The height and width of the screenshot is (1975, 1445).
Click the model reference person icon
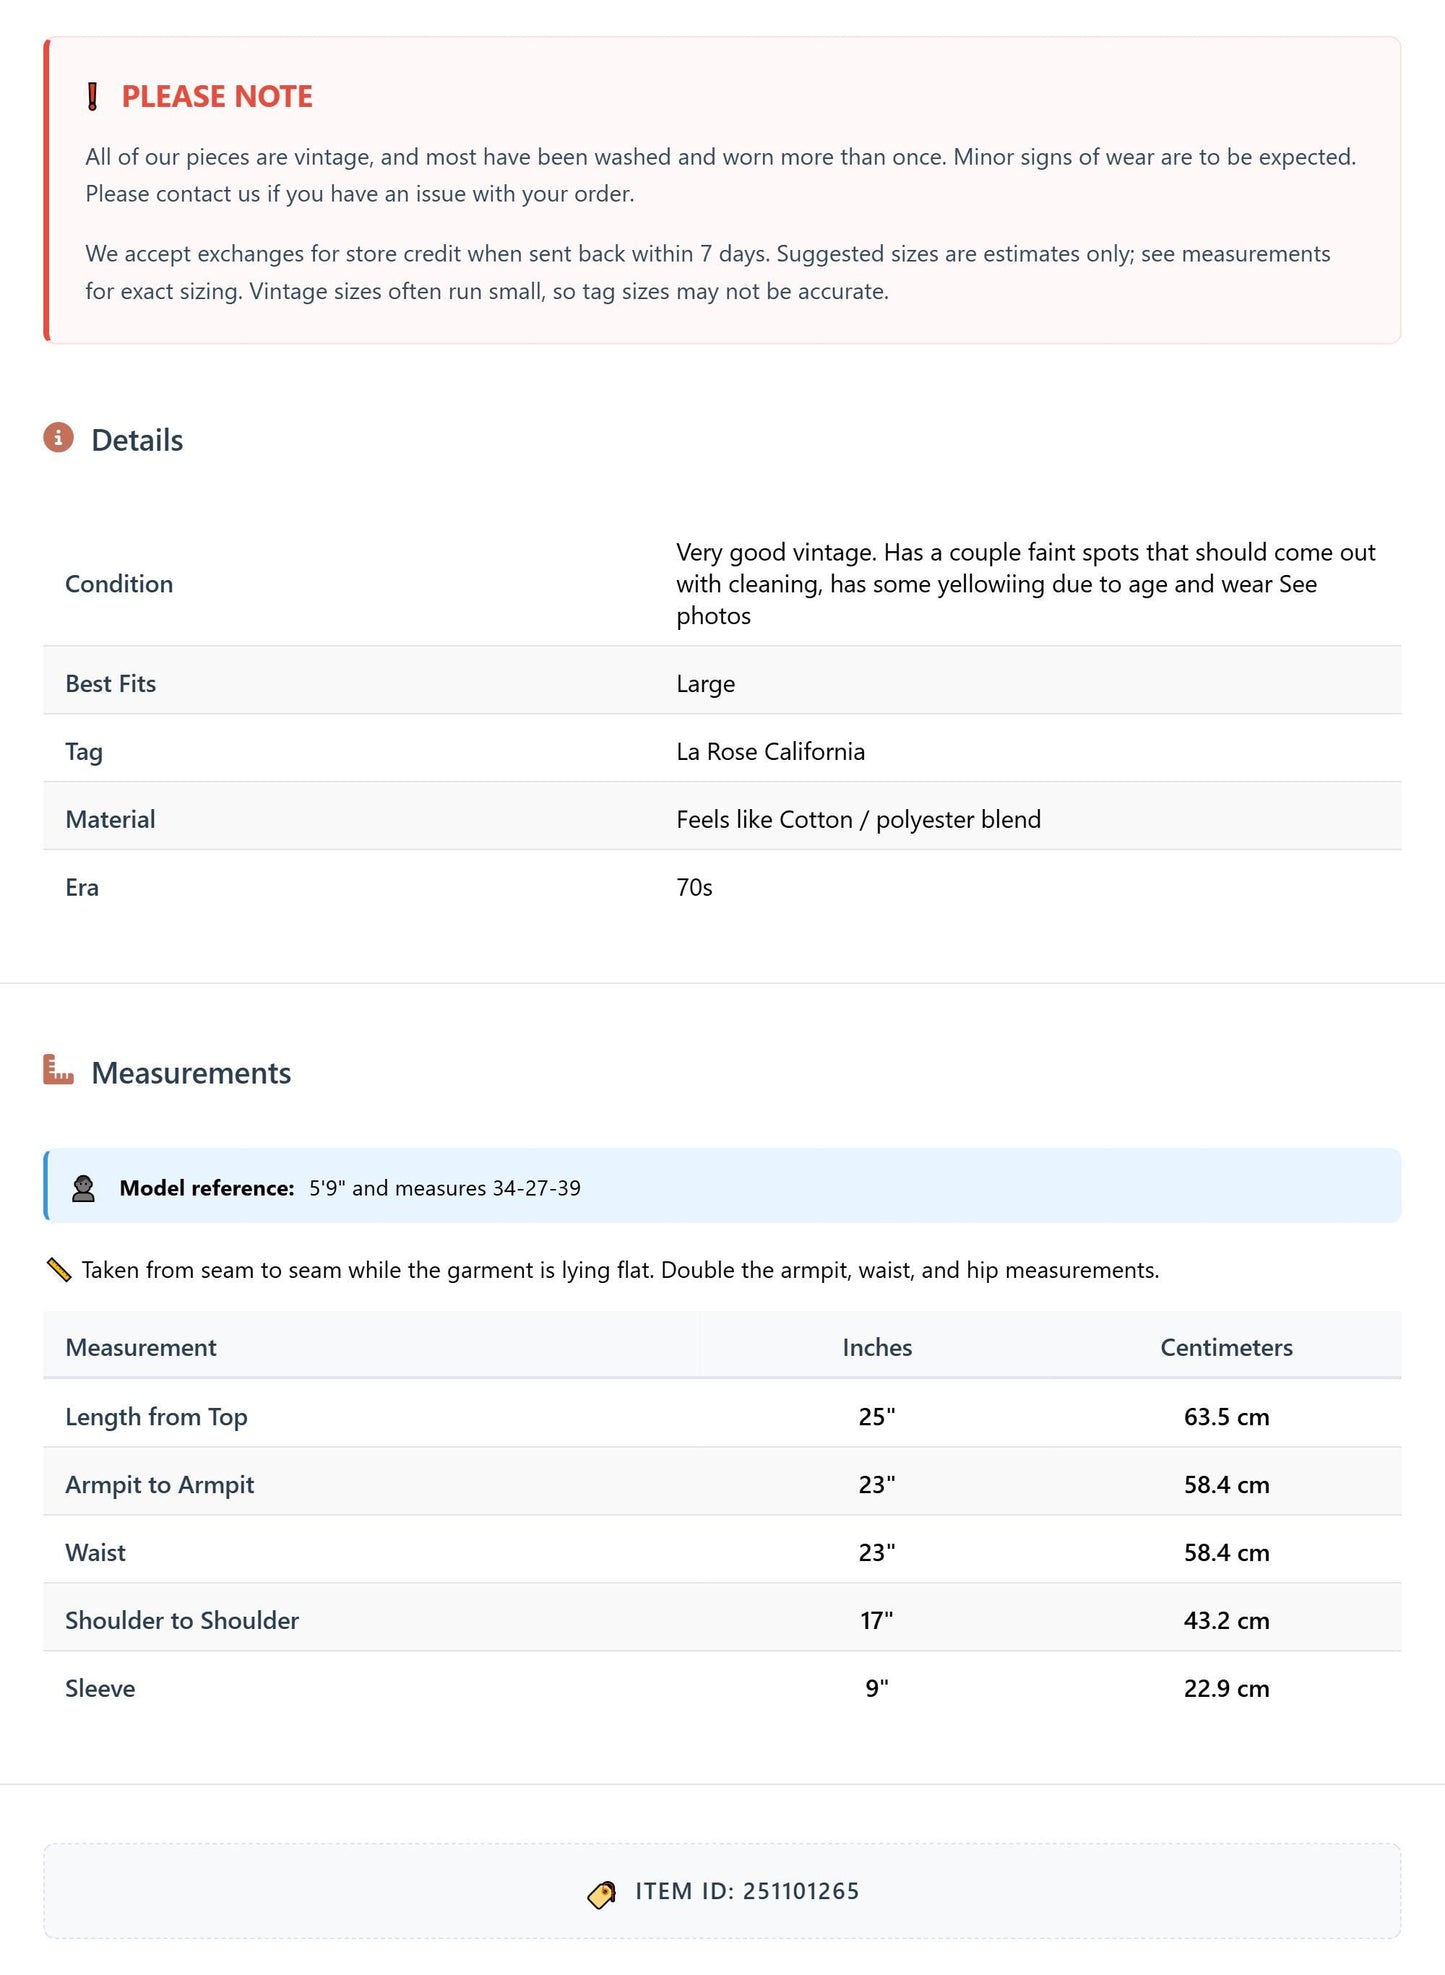coord(84,1188)
